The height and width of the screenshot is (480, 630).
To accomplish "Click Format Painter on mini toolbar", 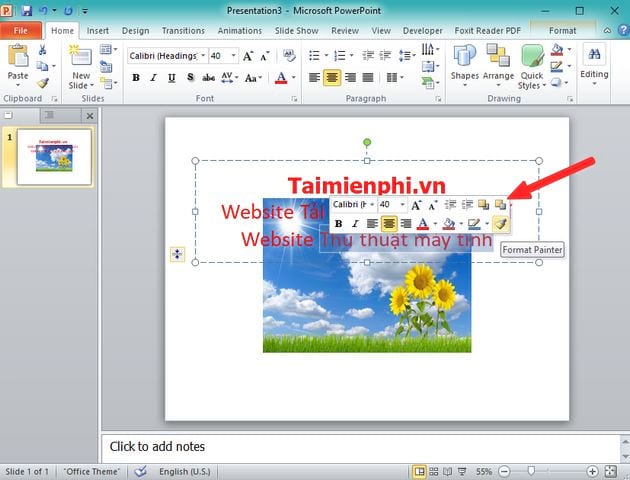I will pos(500,223).
